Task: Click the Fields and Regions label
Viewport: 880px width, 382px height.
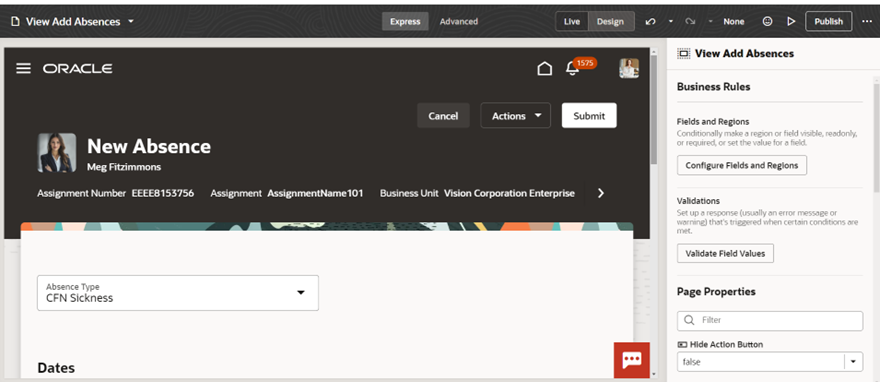Action: (713, 122)
